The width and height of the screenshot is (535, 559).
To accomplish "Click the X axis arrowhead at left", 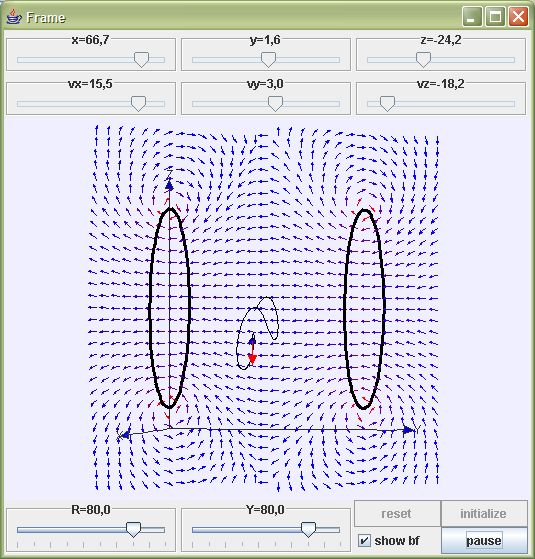I will pos(124,435).
